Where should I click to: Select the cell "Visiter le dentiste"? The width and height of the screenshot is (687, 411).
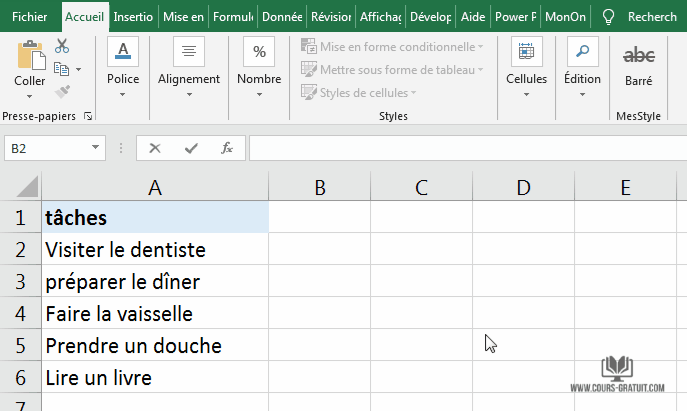tap(155, 249)
